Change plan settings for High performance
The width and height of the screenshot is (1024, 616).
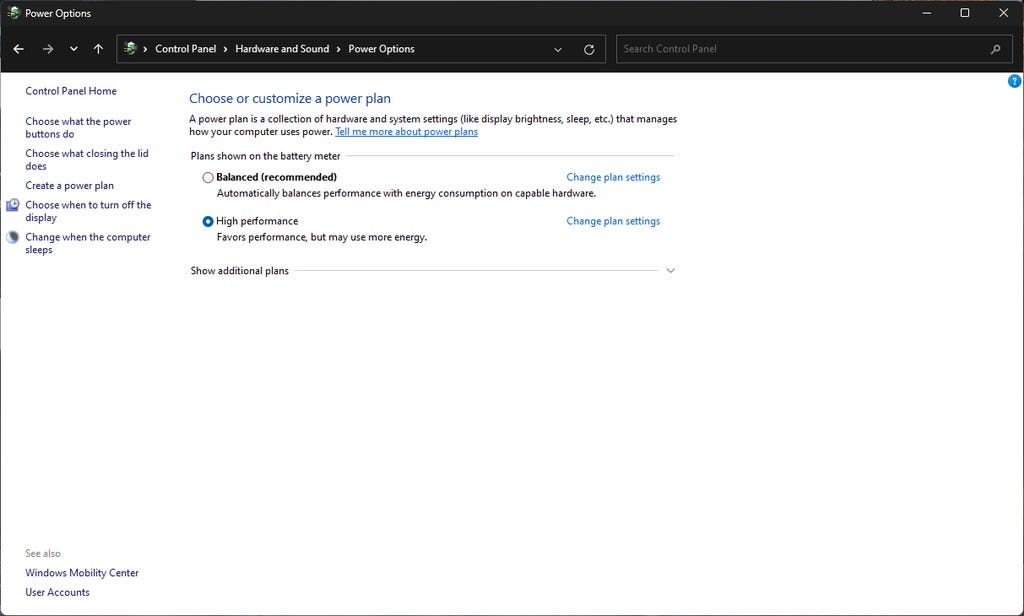pyautogui.click(x=613, y=221)
